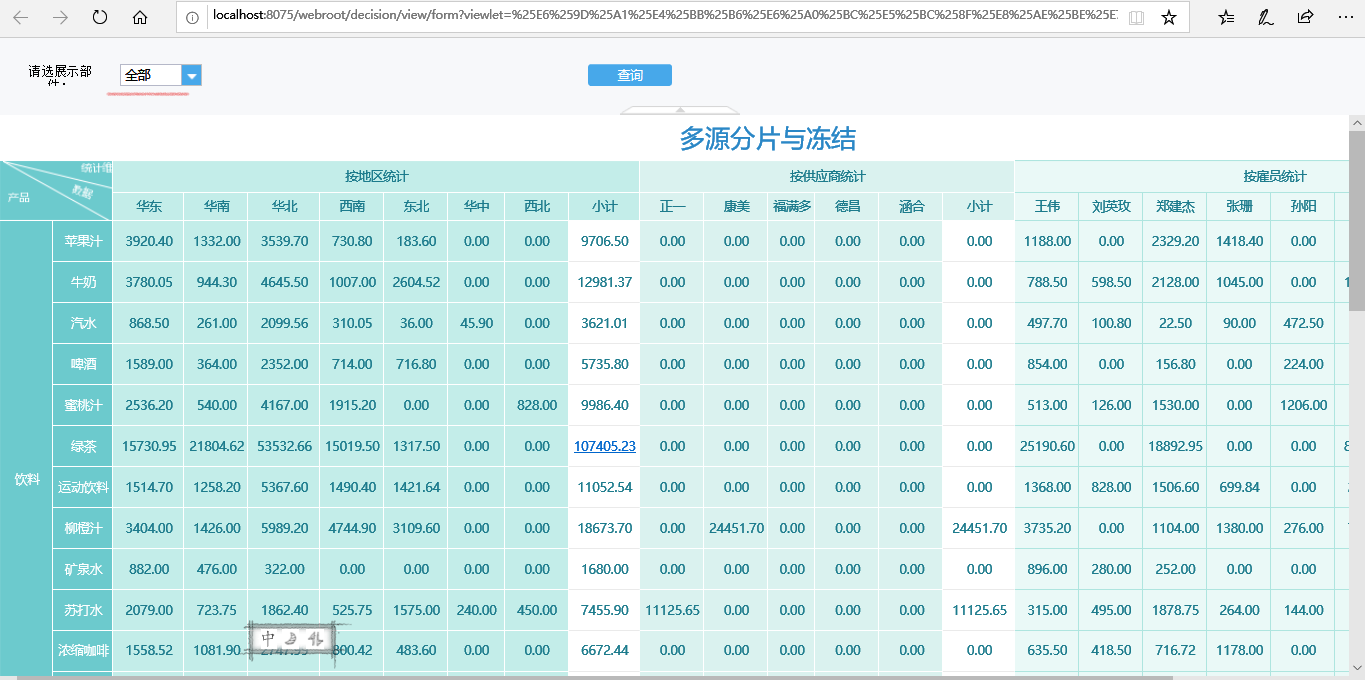The image size is (1365, 680).
Task: Click the 按地区统计 header
Action: [x=376, y=176]
